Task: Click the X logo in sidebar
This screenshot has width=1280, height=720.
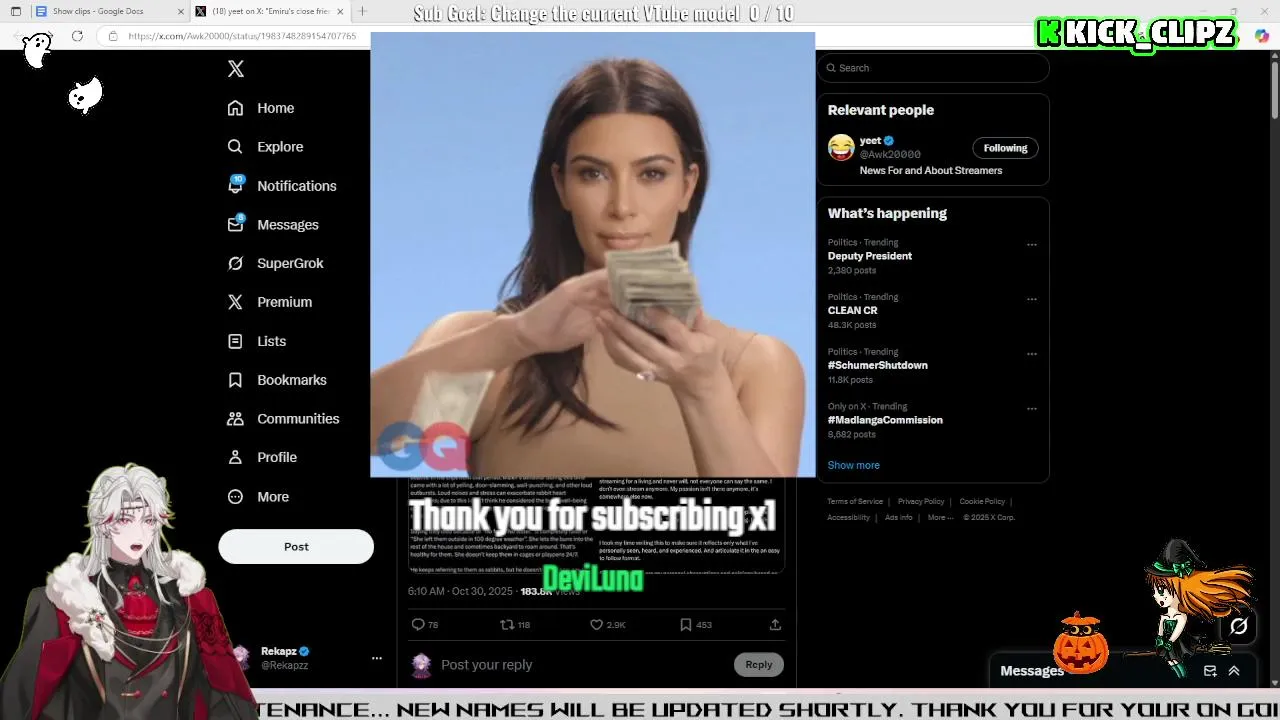Action: [236, 69]
